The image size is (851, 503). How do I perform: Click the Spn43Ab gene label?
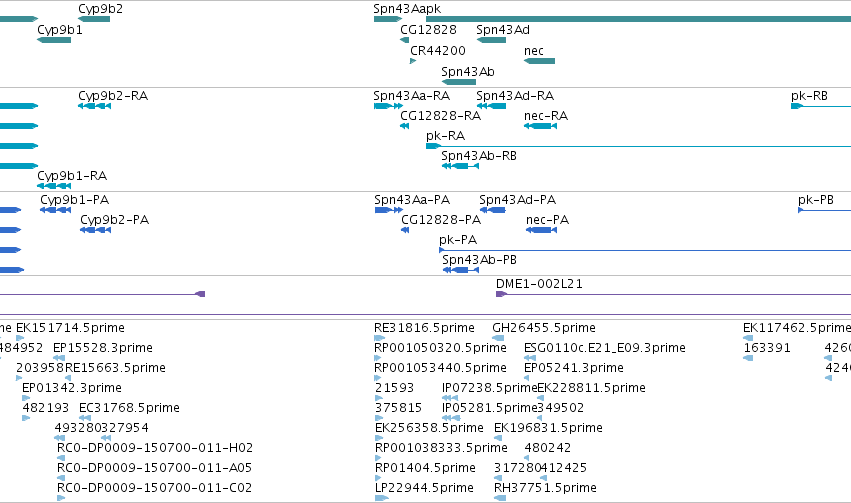468,72
